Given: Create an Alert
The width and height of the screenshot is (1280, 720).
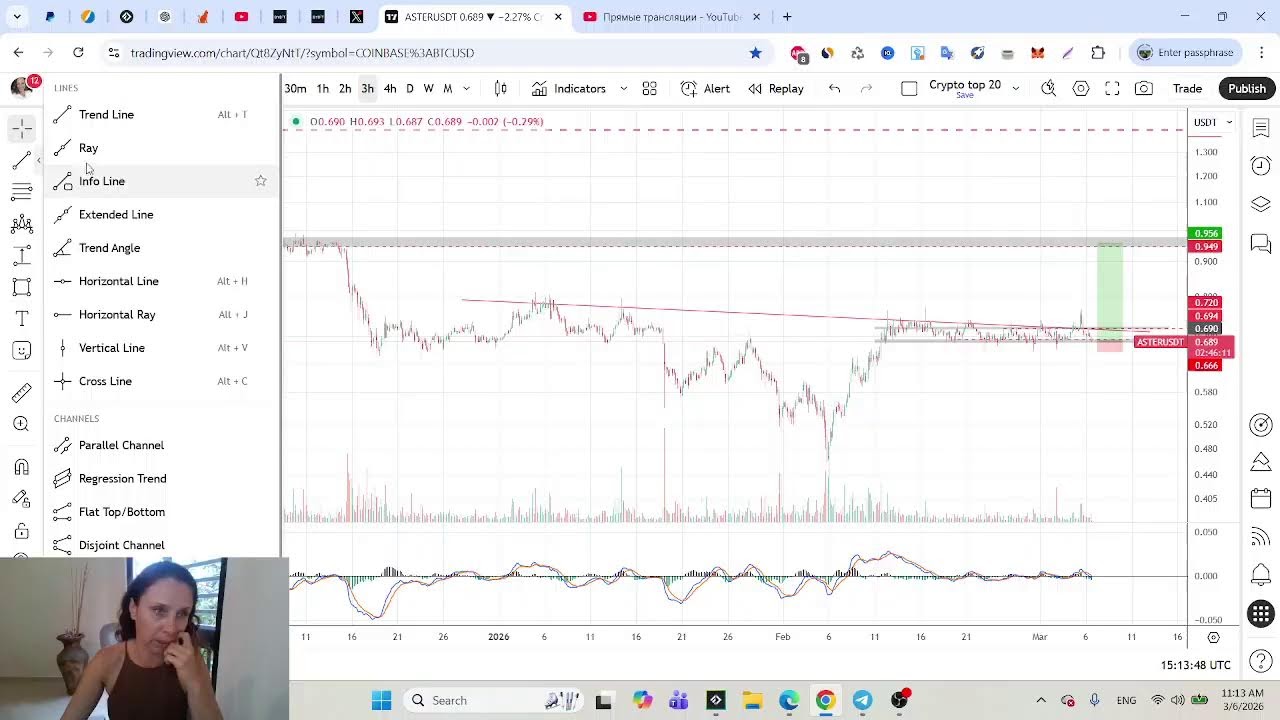Looking at the screenshot, I should (x=705, y=89).
